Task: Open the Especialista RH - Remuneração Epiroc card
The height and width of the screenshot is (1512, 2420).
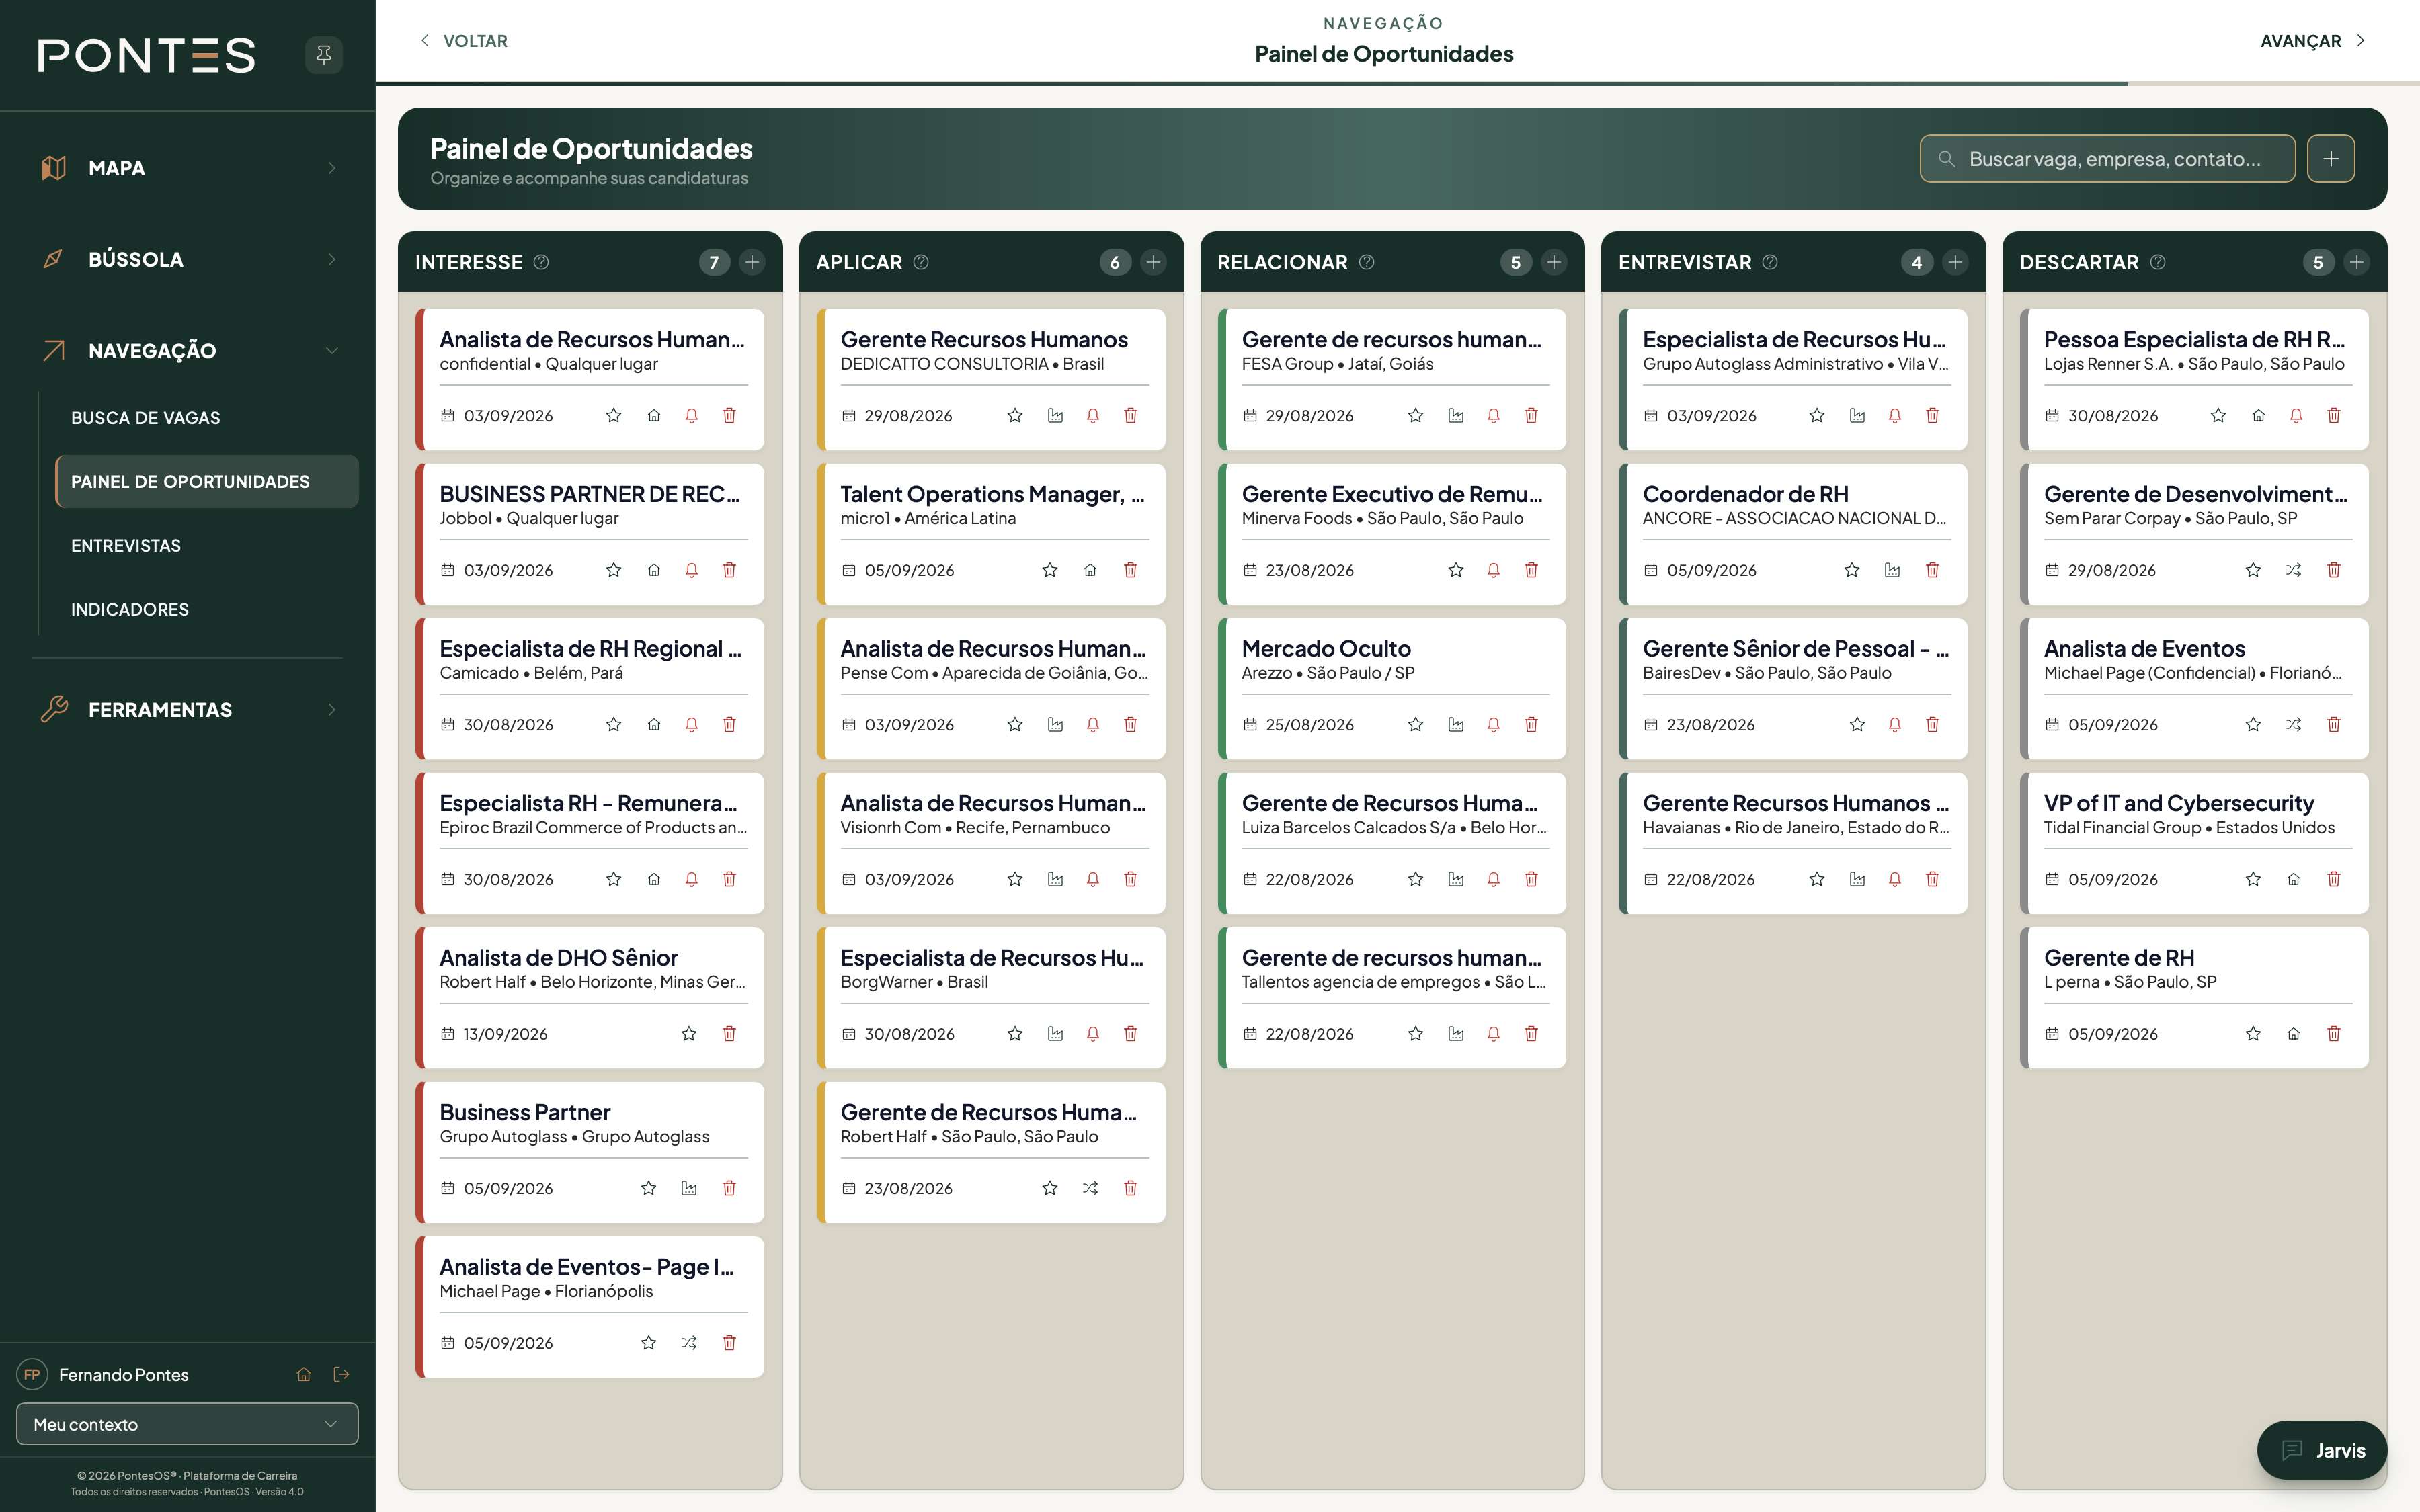Action: click(x=590, y=843)
